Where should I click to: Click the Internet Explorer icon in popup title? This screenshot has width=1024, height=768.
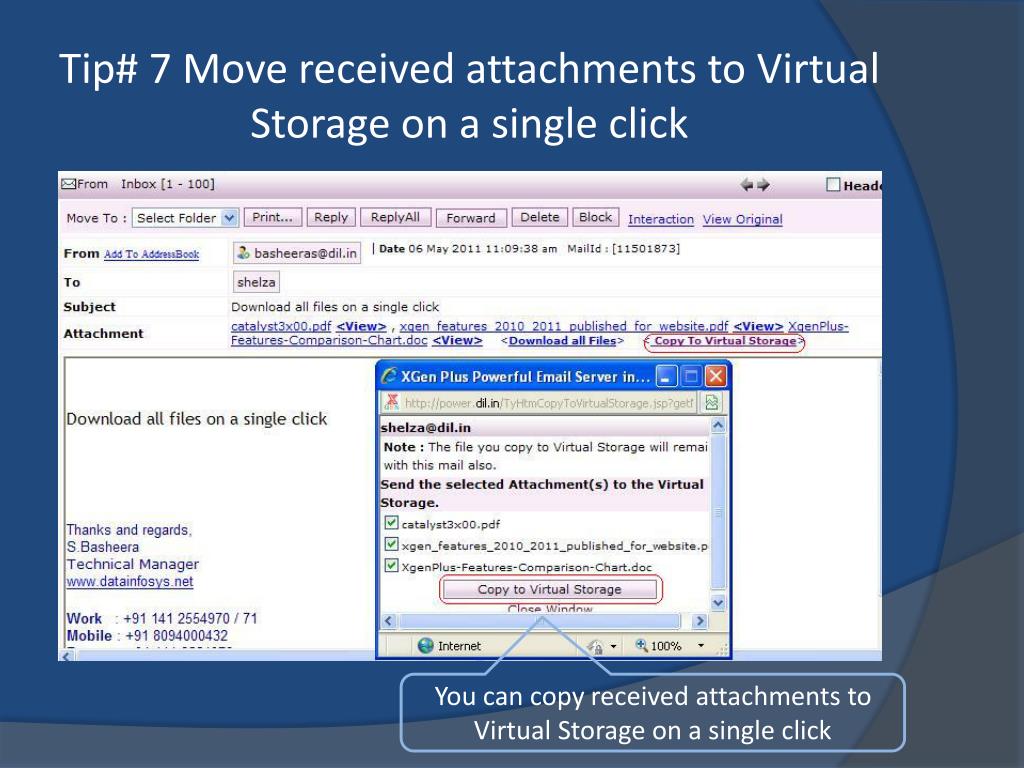click(389, 376)
